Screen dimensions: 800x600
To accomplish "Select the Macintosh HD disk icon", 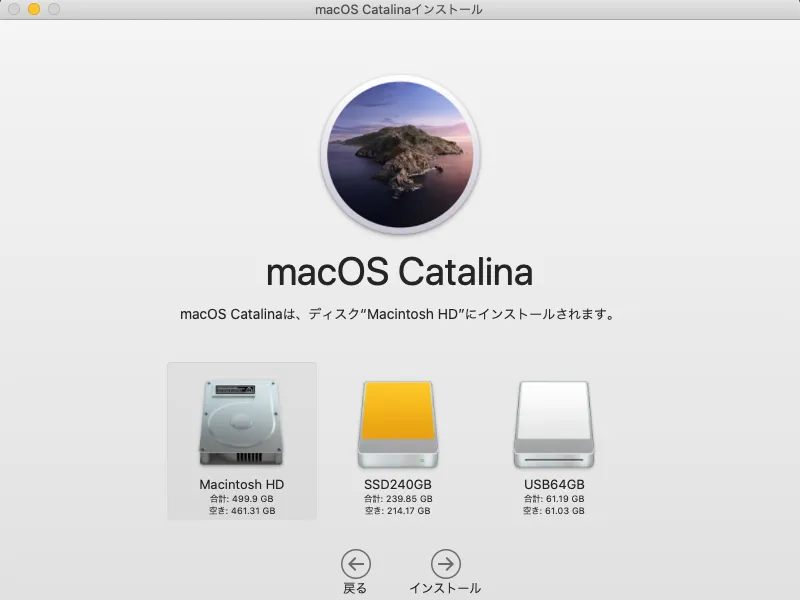I will [x=241, y=421].
